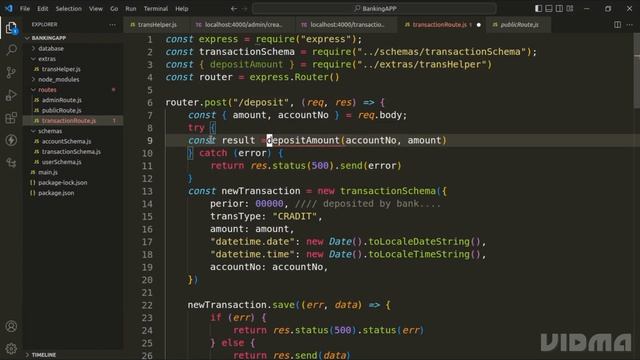This screenshot has height=360, width=640.
Task: Open the tree-shaped icon below the lightning icon
Action: pyautogui.click(x=11, y=162)
